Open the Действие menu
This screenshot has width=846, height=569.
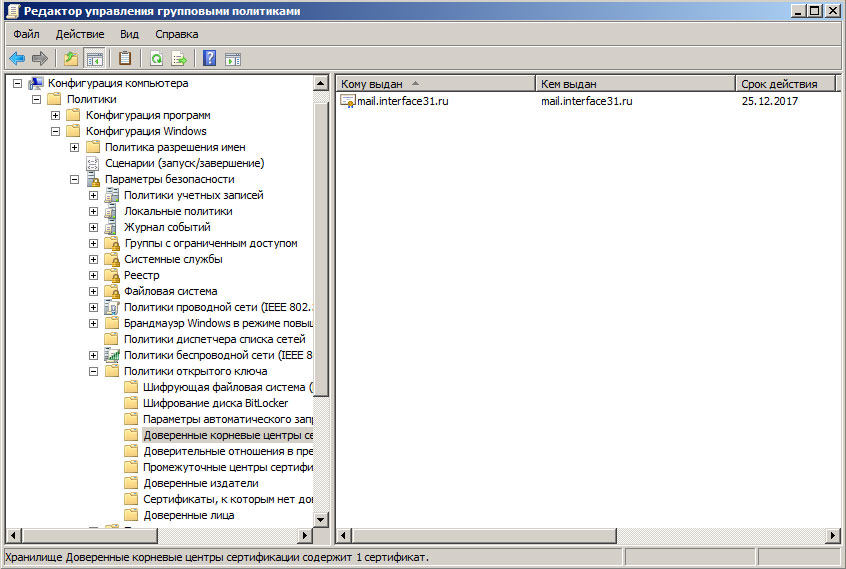pyautogui.click(x=80, y=34)
